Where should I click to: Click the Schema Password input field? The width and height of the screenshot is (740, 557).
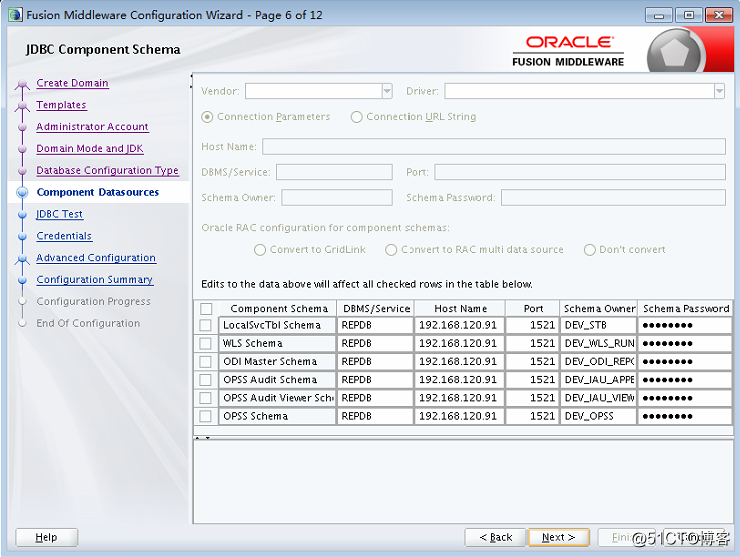click(613, 197)
